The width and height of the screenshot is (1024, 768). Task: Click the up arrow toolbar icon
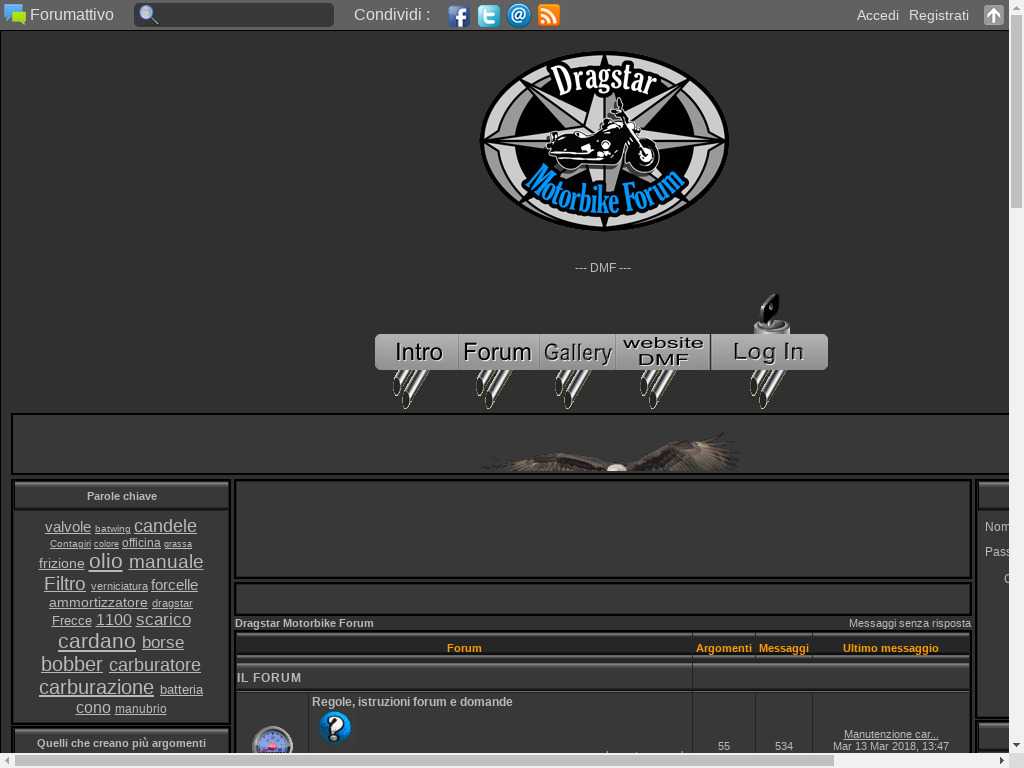[x=993, y=15]
